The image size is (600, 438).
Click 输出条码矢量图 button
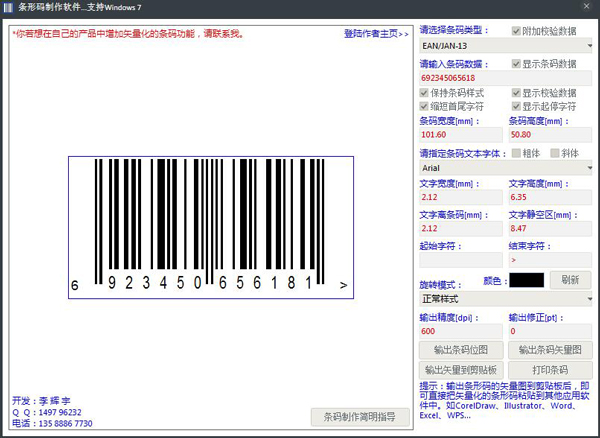tap(550, 350)
